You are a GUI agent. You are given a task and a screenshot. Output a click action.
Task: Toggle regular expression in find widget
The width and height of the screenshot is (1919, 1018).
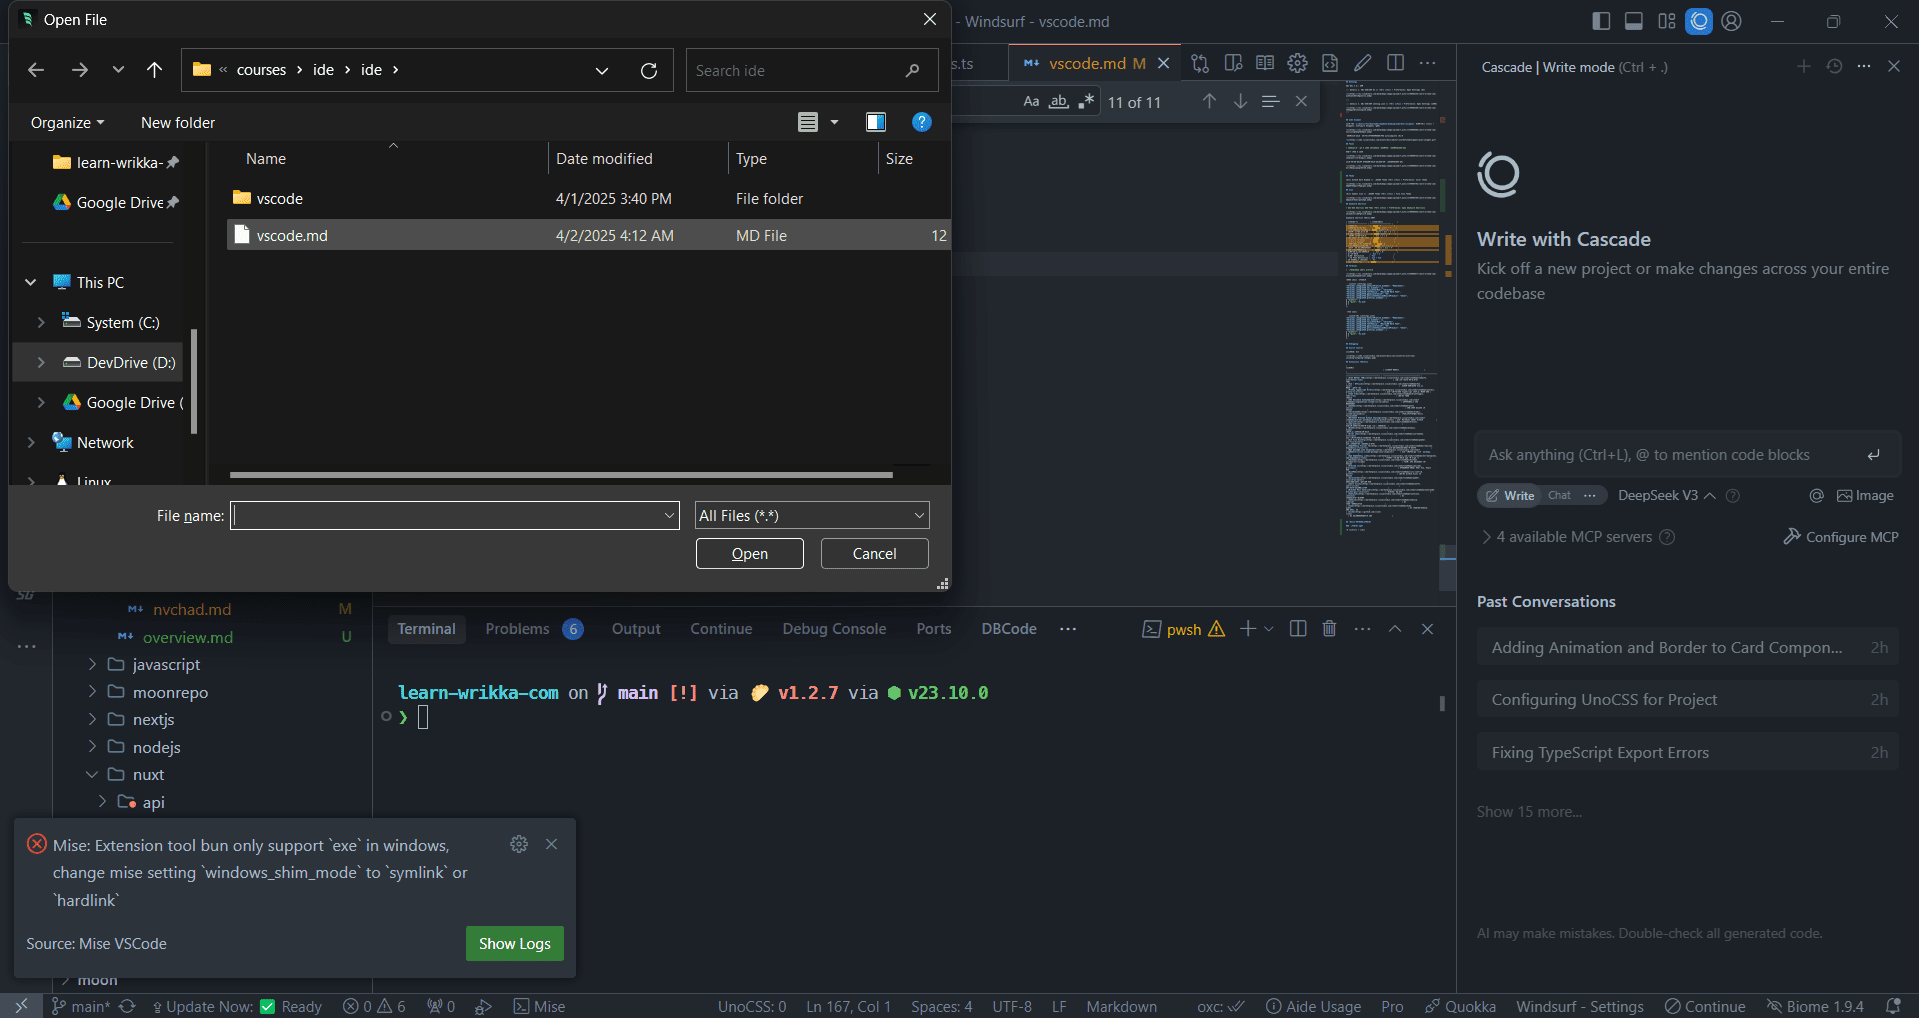click(x=1086, y=101)
